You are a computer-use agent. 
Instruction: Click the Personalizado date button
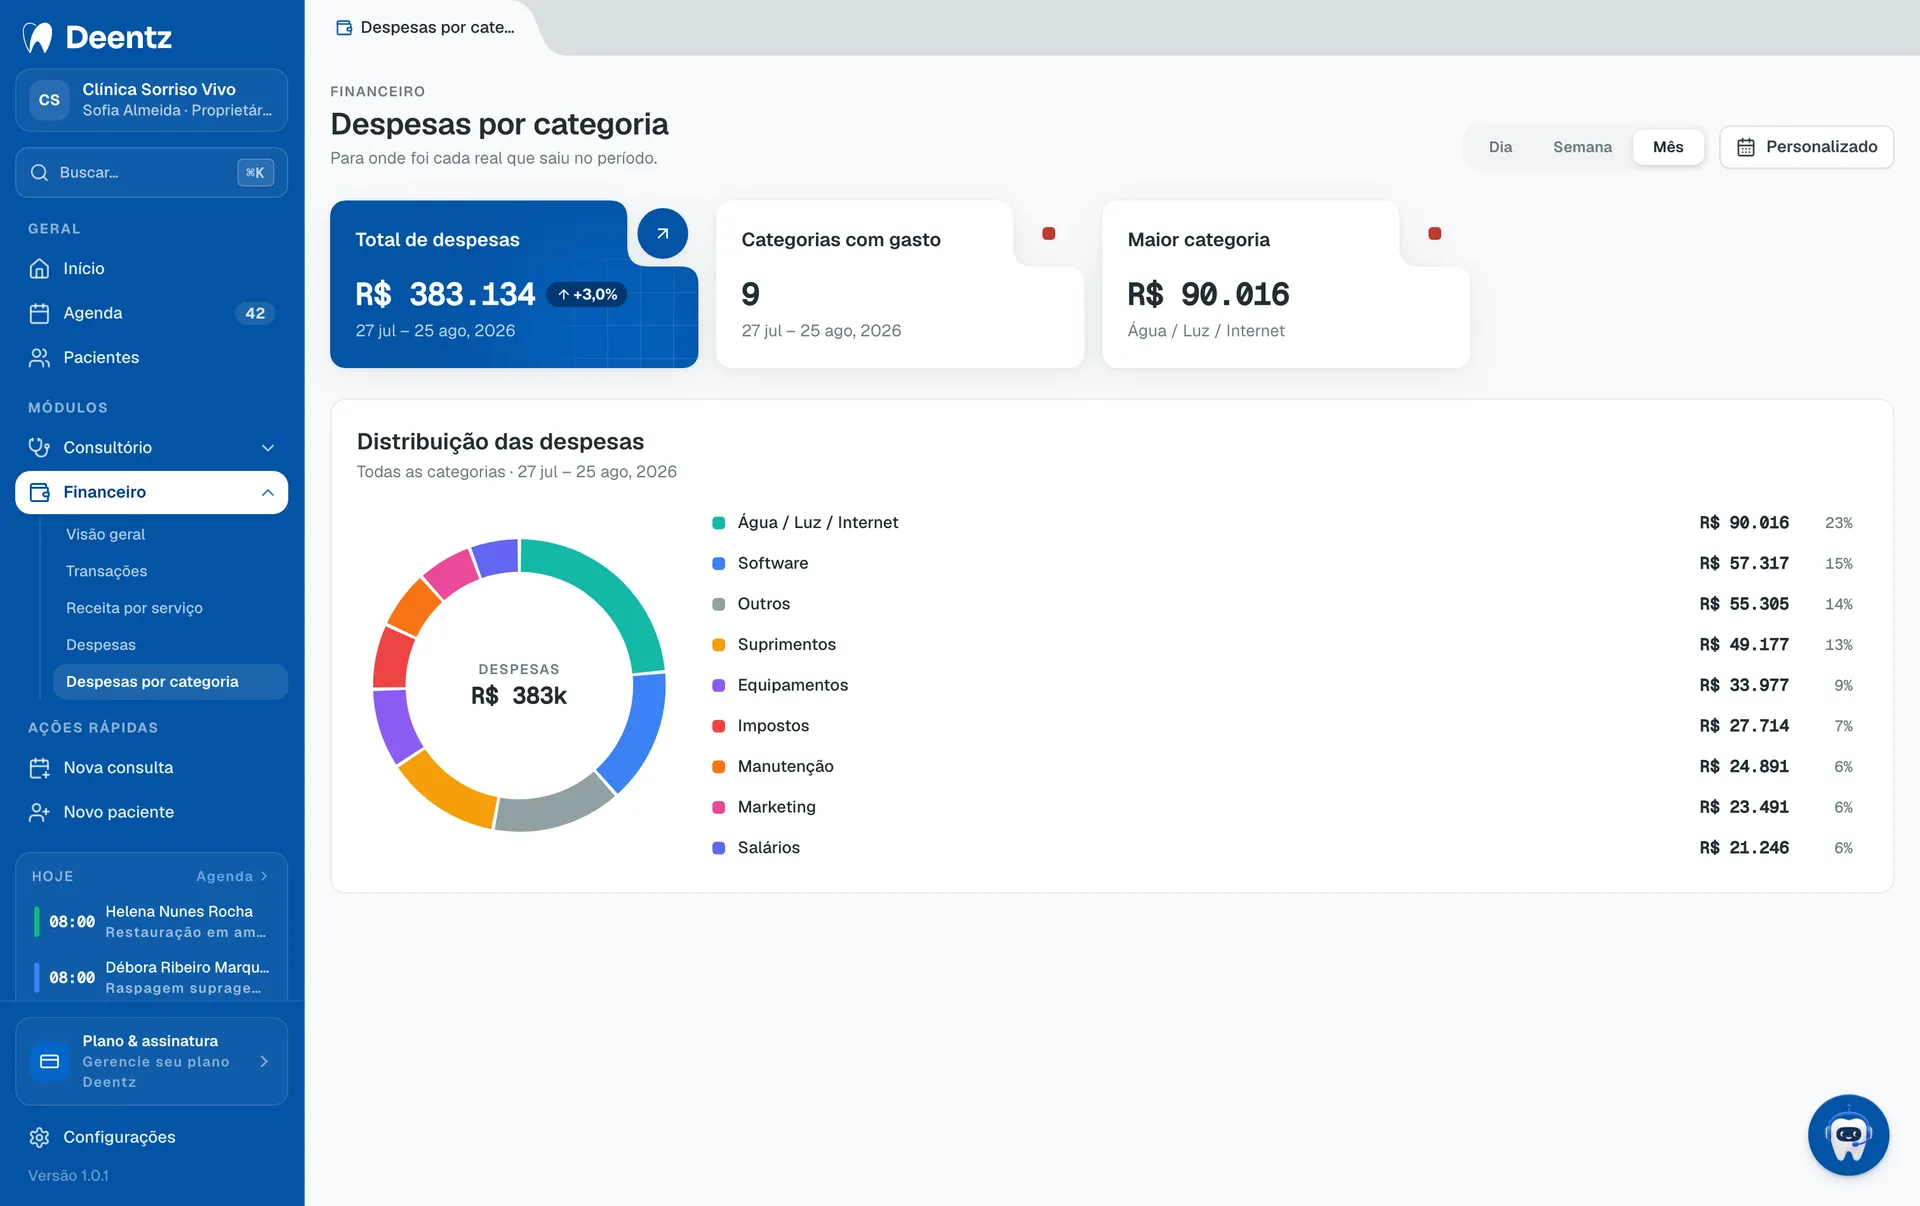tap(1806, 147)
